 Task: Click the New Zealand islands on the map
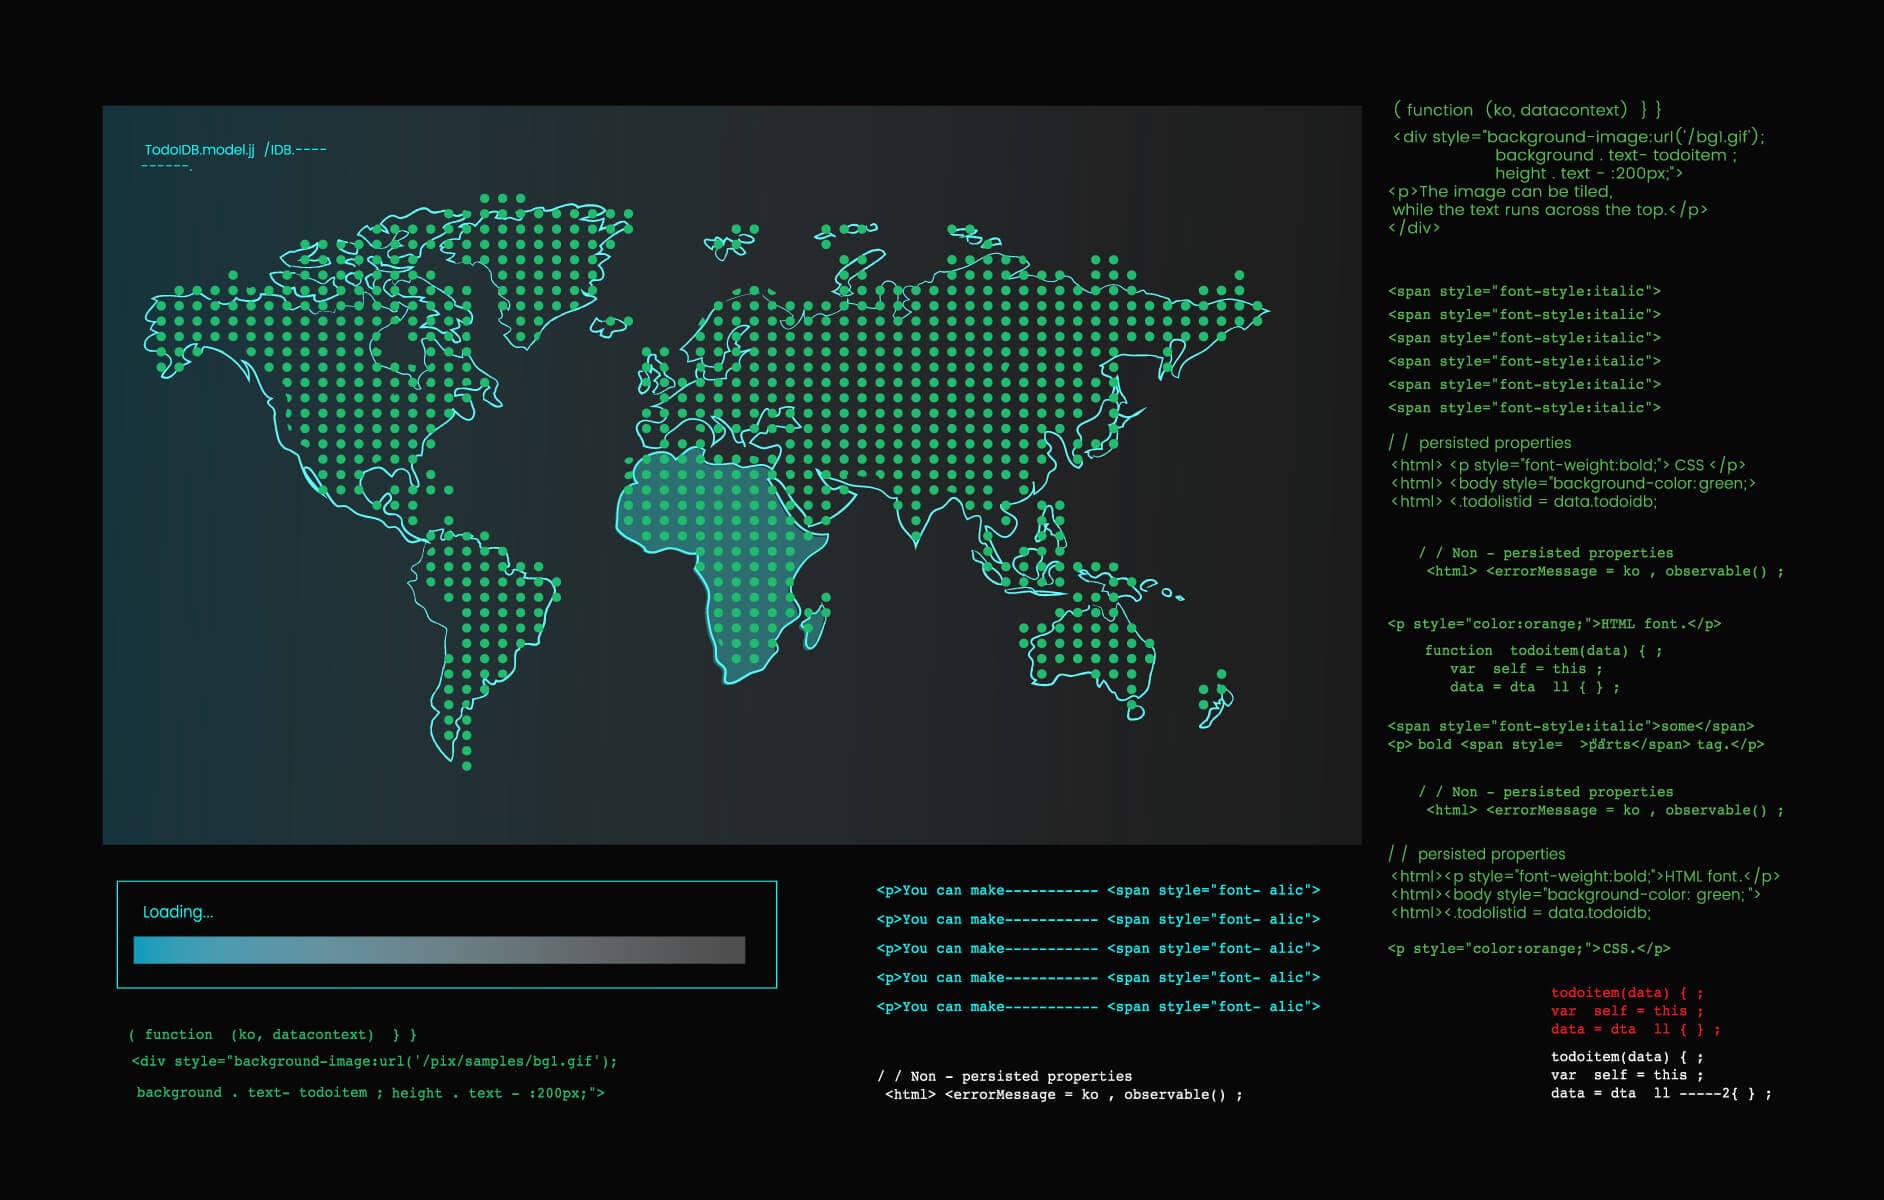1215,697
